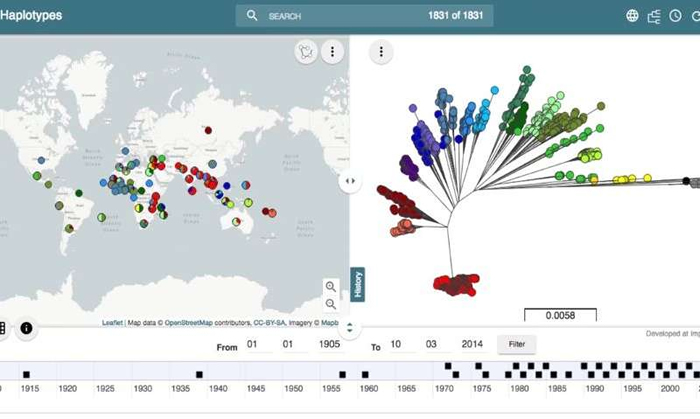Zoom out on the map
The height and width of the screenshot is (419, 700).
[331, 304]
